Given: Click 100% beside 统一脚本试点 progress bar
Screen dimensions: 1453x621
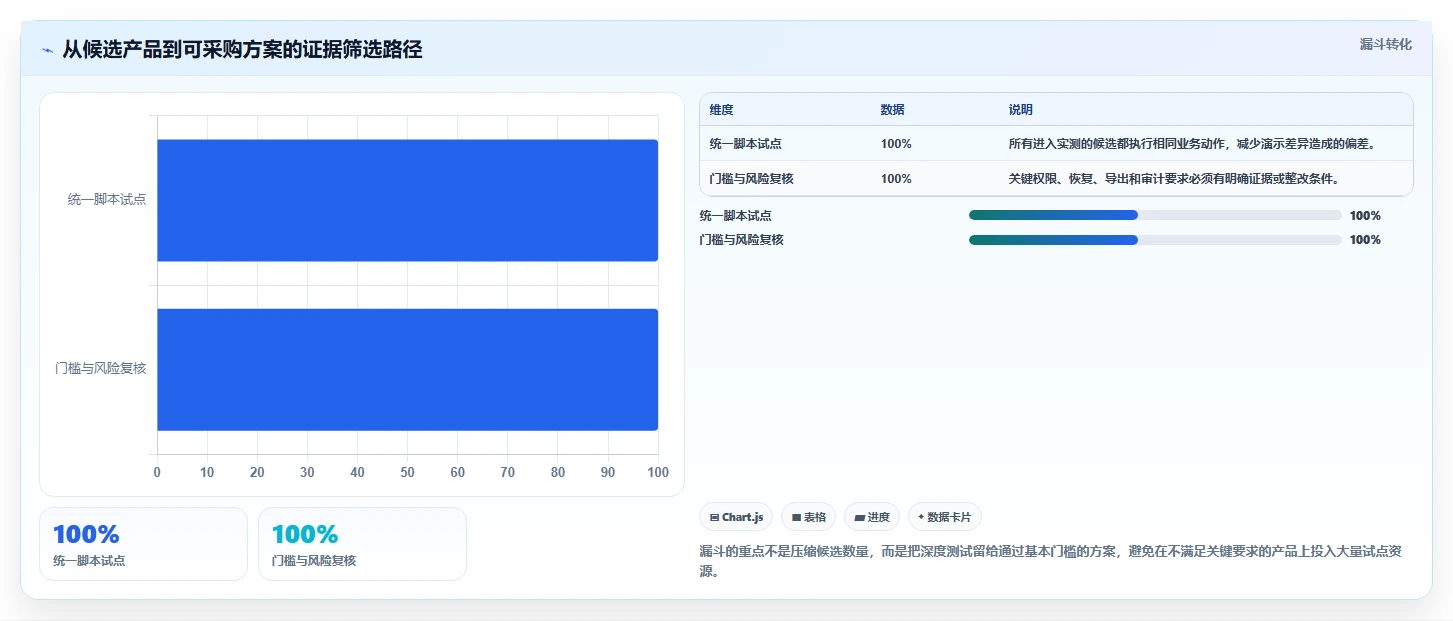Looking at the screenshot, I should point(1365,216).
